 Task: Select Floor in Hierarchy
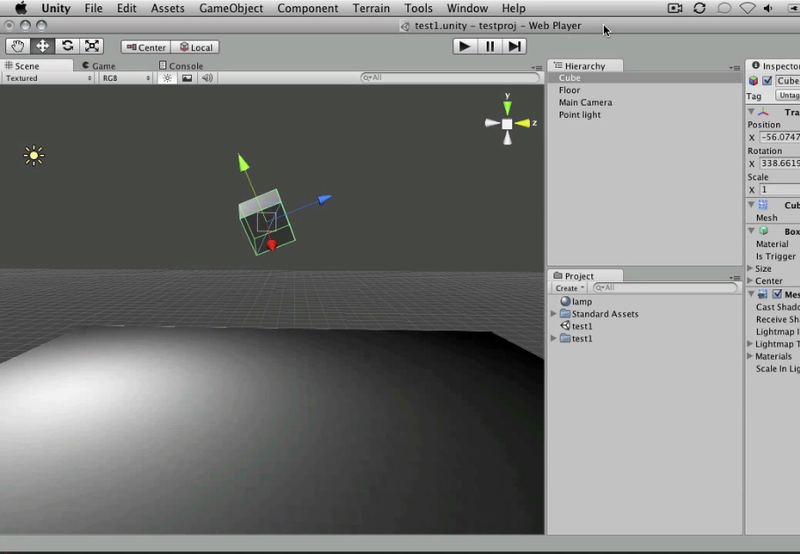pos(645,90)
